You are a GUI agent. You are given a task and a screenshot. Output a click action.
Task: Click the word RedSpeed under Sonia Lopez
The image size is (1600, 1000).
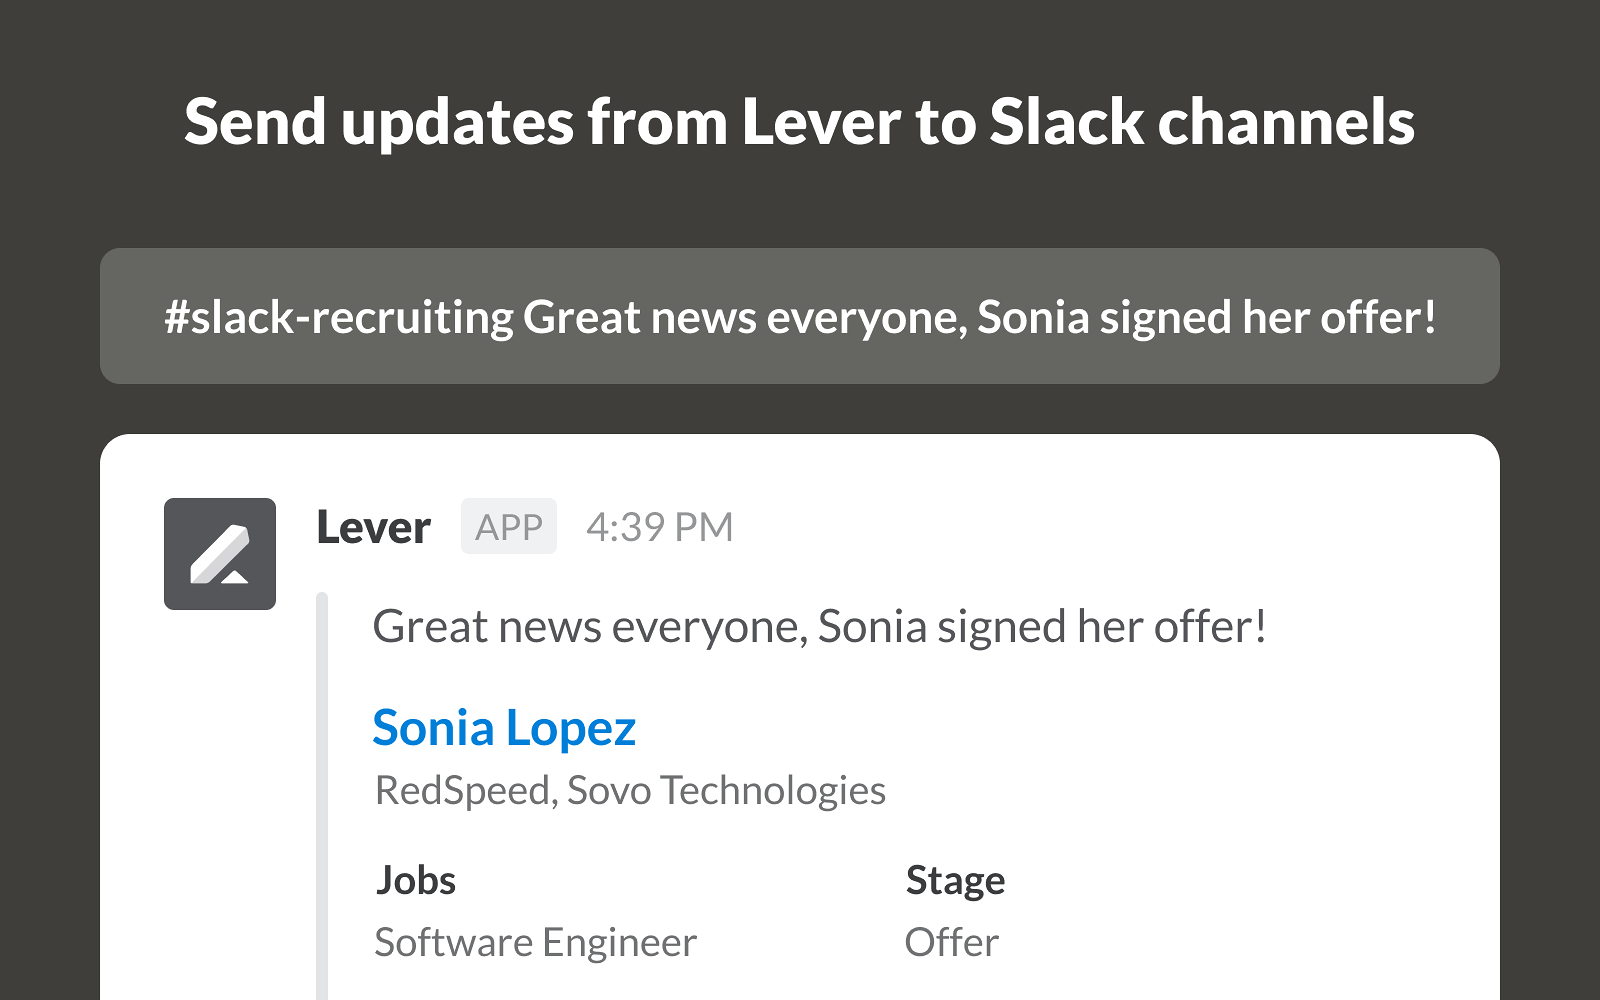tap(463, 790)
